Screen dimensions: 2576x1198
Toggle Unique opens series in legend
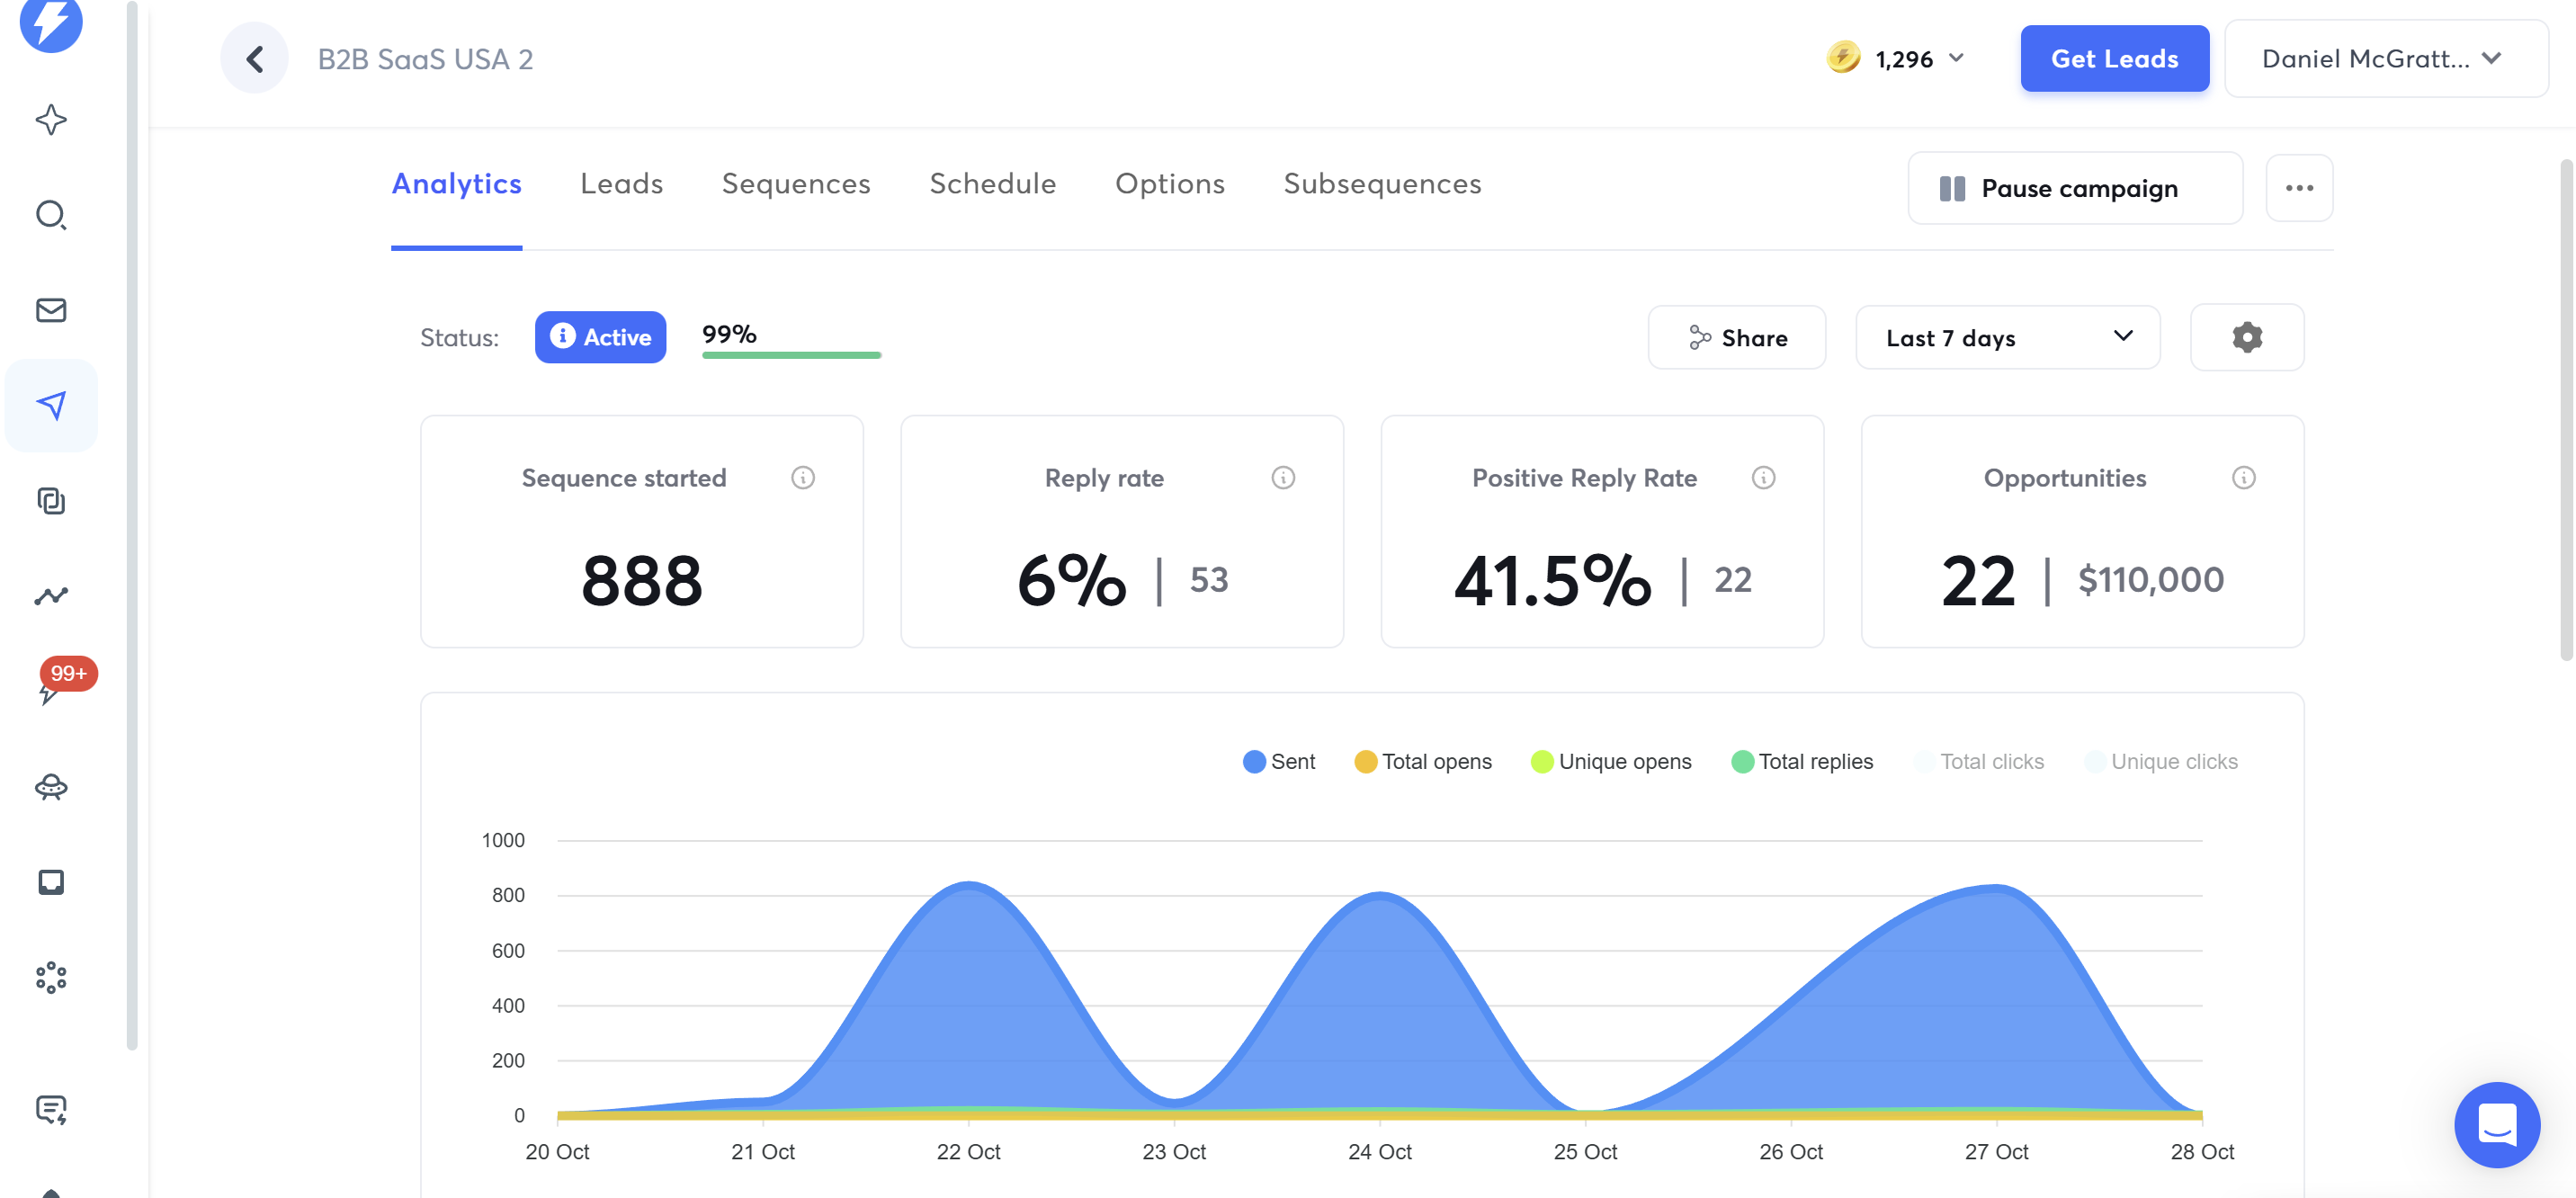(1611, 762)
